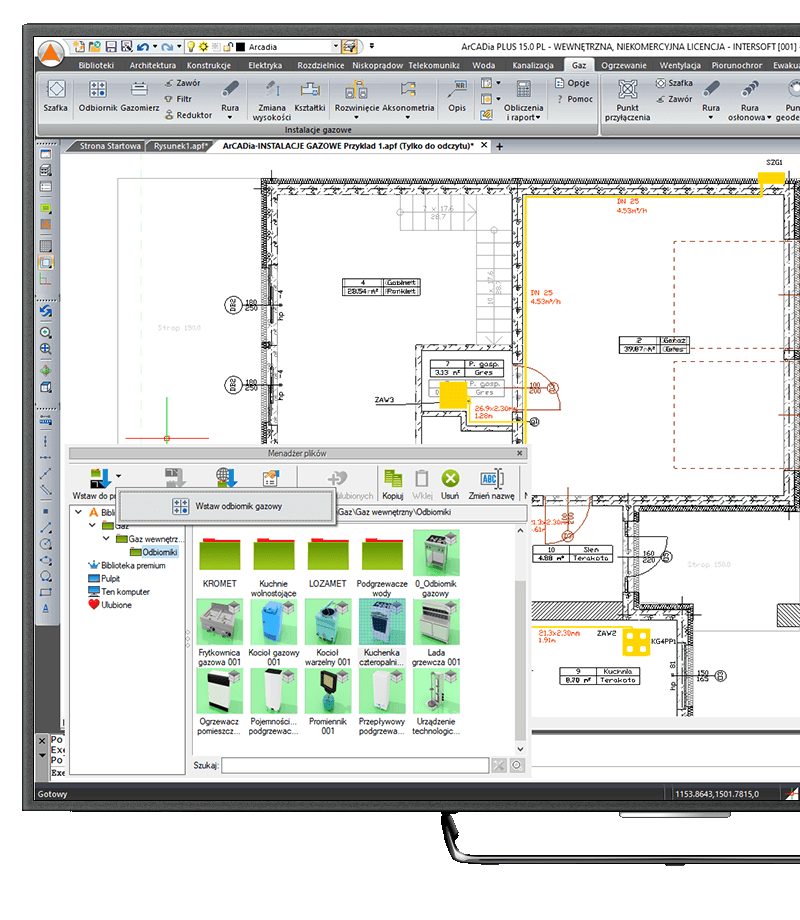The width and height of the screenshot is (800, 920).
Task: Select the Opis description tool
Action: click(457, 96)
